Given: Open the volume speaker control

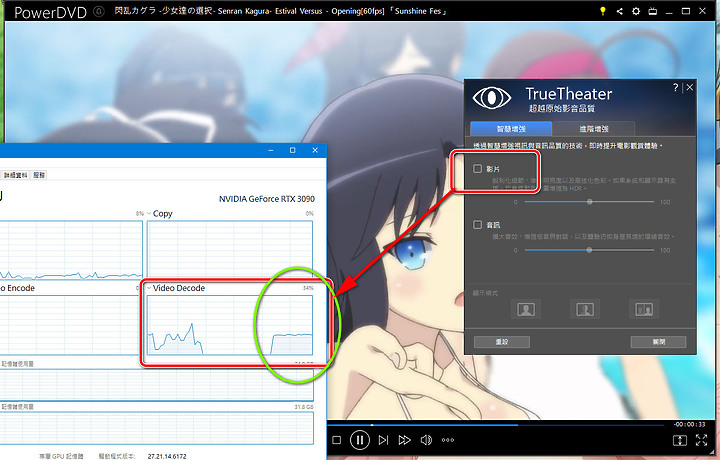Looking at the screenshot, I should 426,440.
